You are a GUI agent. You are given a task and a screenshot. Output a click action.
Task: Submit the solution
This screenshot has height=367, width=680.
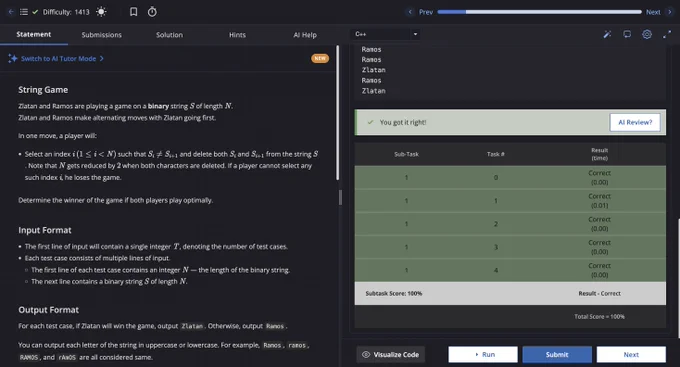click(557, 354)
